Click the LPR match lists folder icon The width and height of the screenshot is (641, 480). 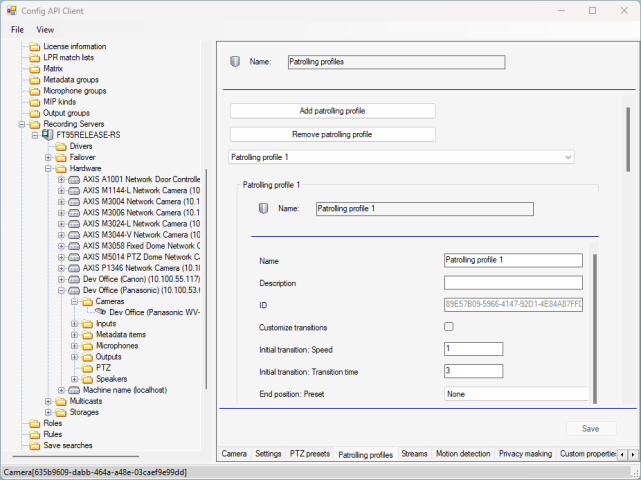point(34,58)
